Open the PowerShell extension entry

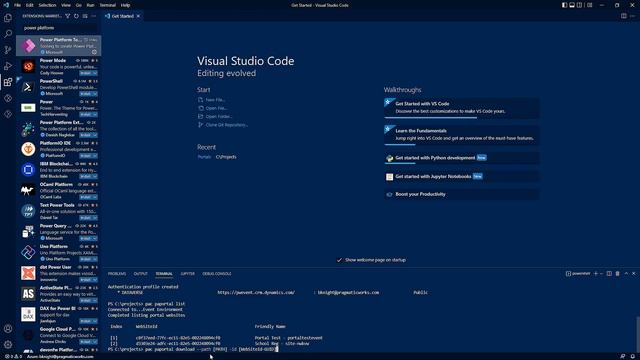58,87
